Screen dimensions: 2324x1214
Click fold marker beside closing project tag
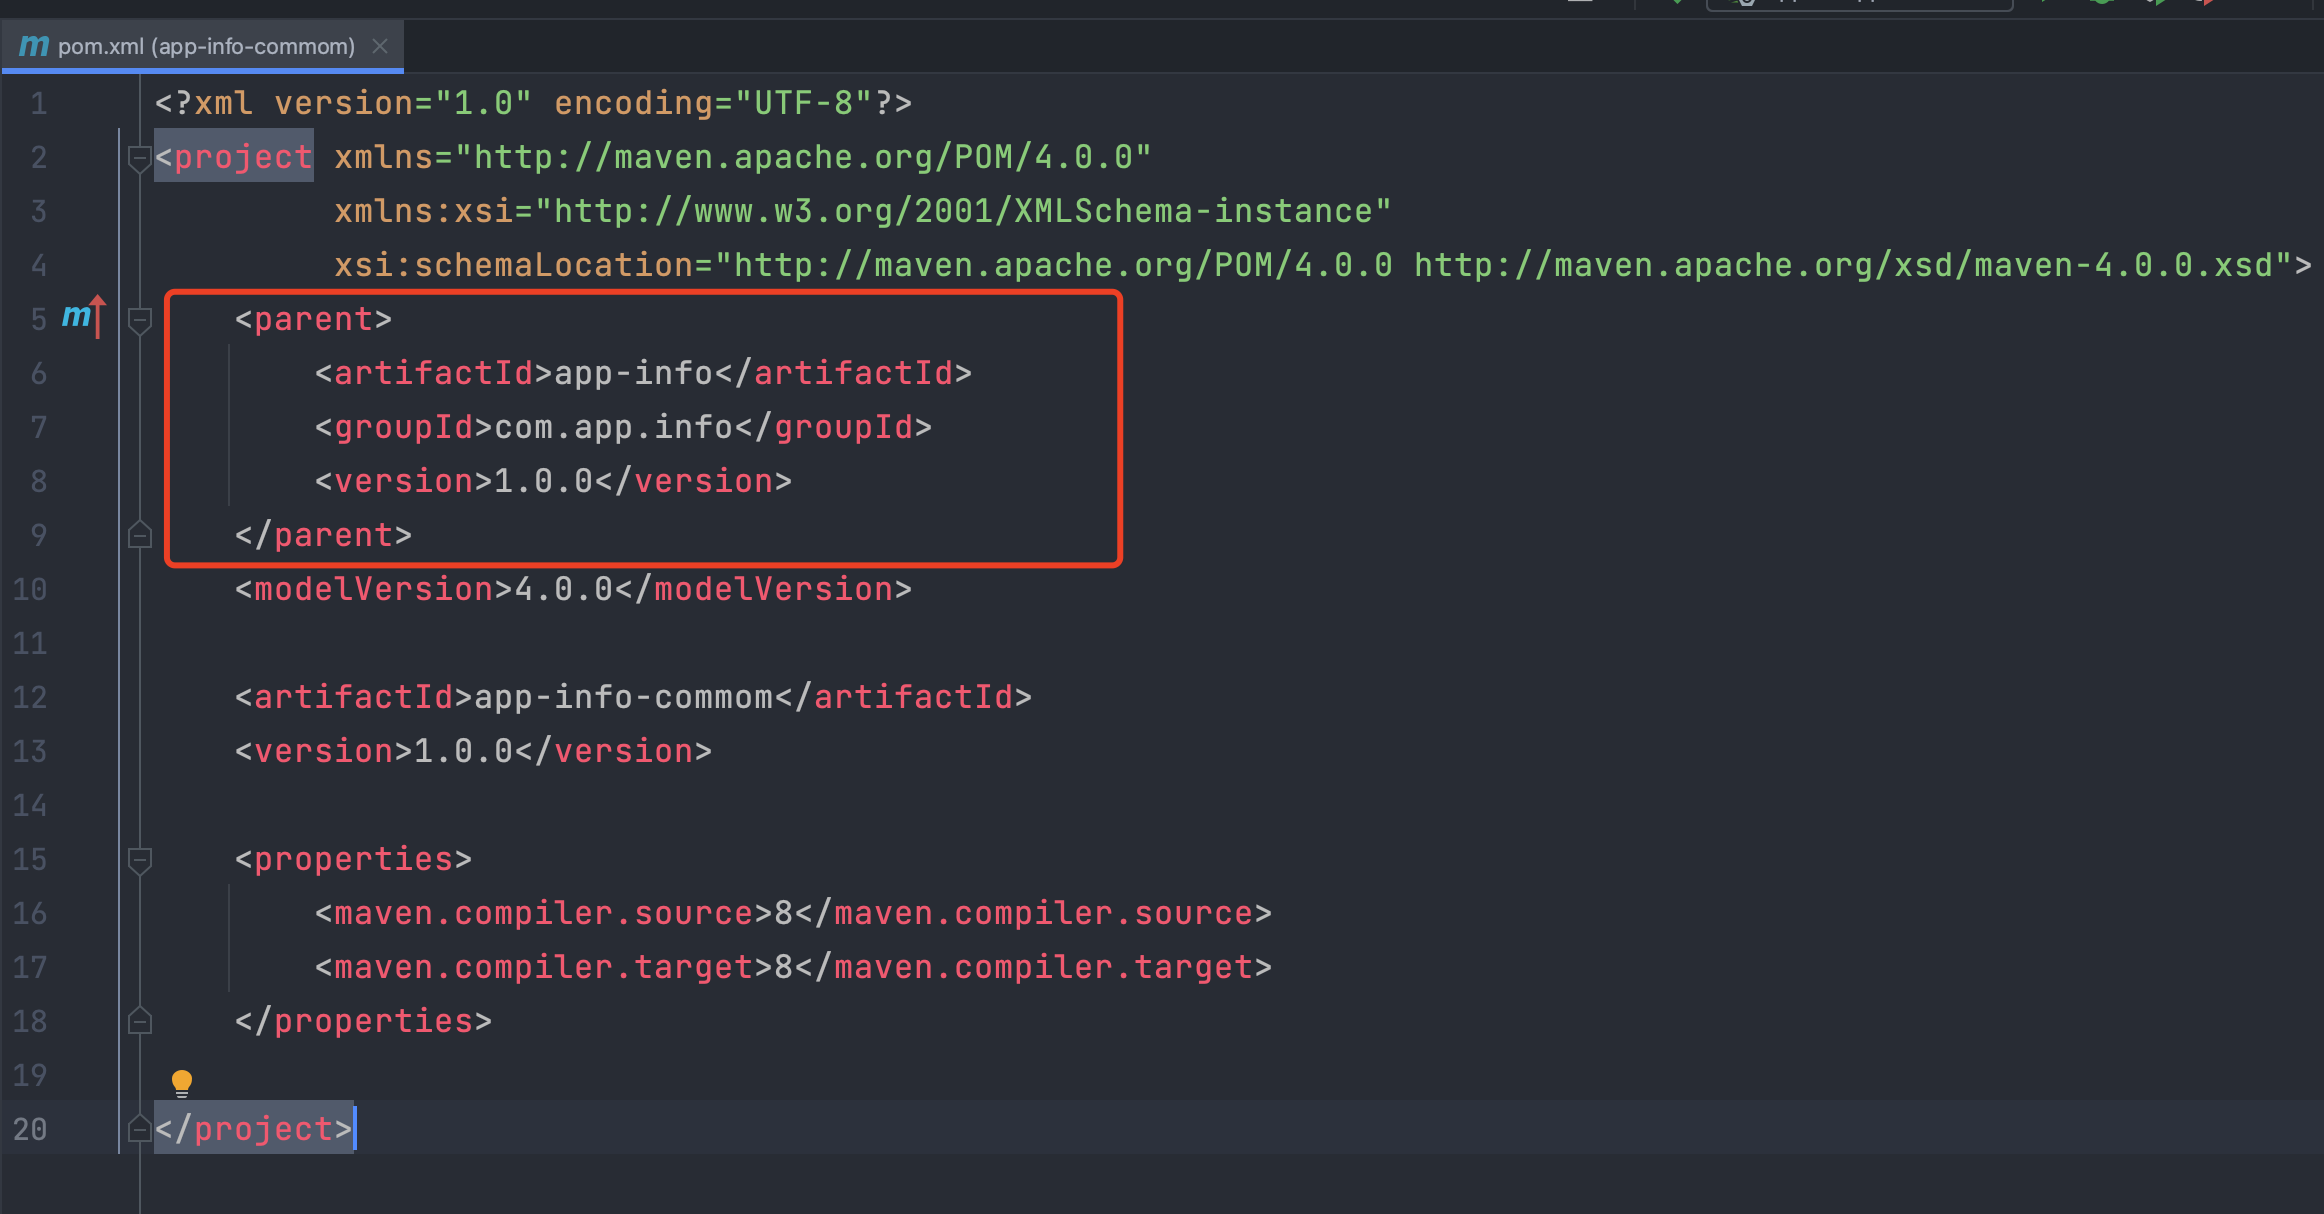(x=139, y=1130)
